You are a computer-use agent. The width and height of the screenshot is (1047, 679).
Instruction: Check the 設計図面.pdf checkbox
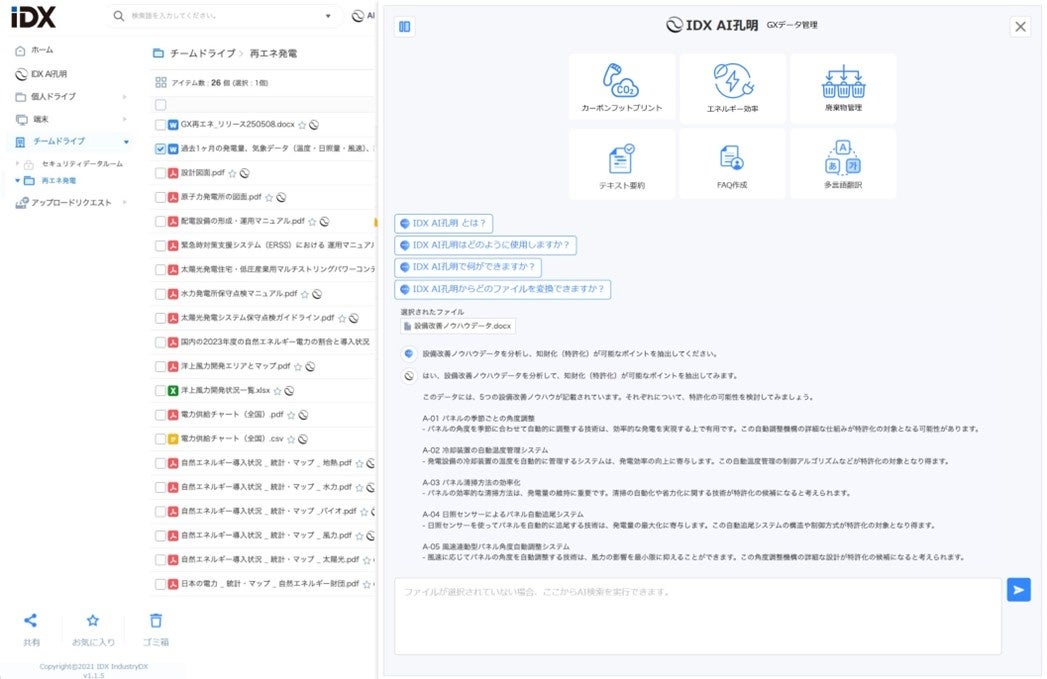pyautogui.click(x=160, y=173)
